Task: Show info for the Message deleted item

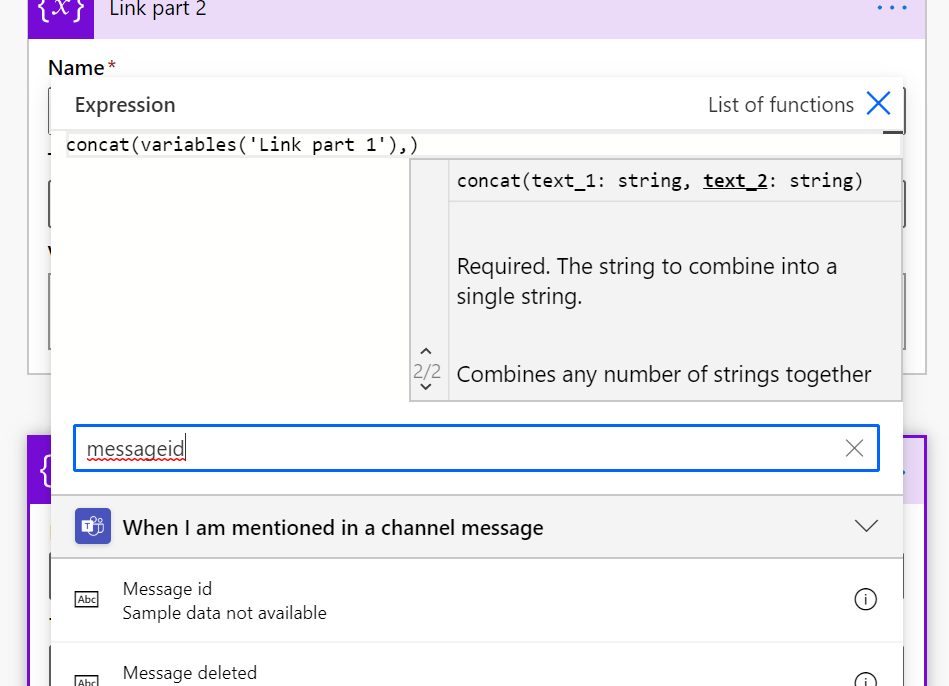Action: pos(865,679)
